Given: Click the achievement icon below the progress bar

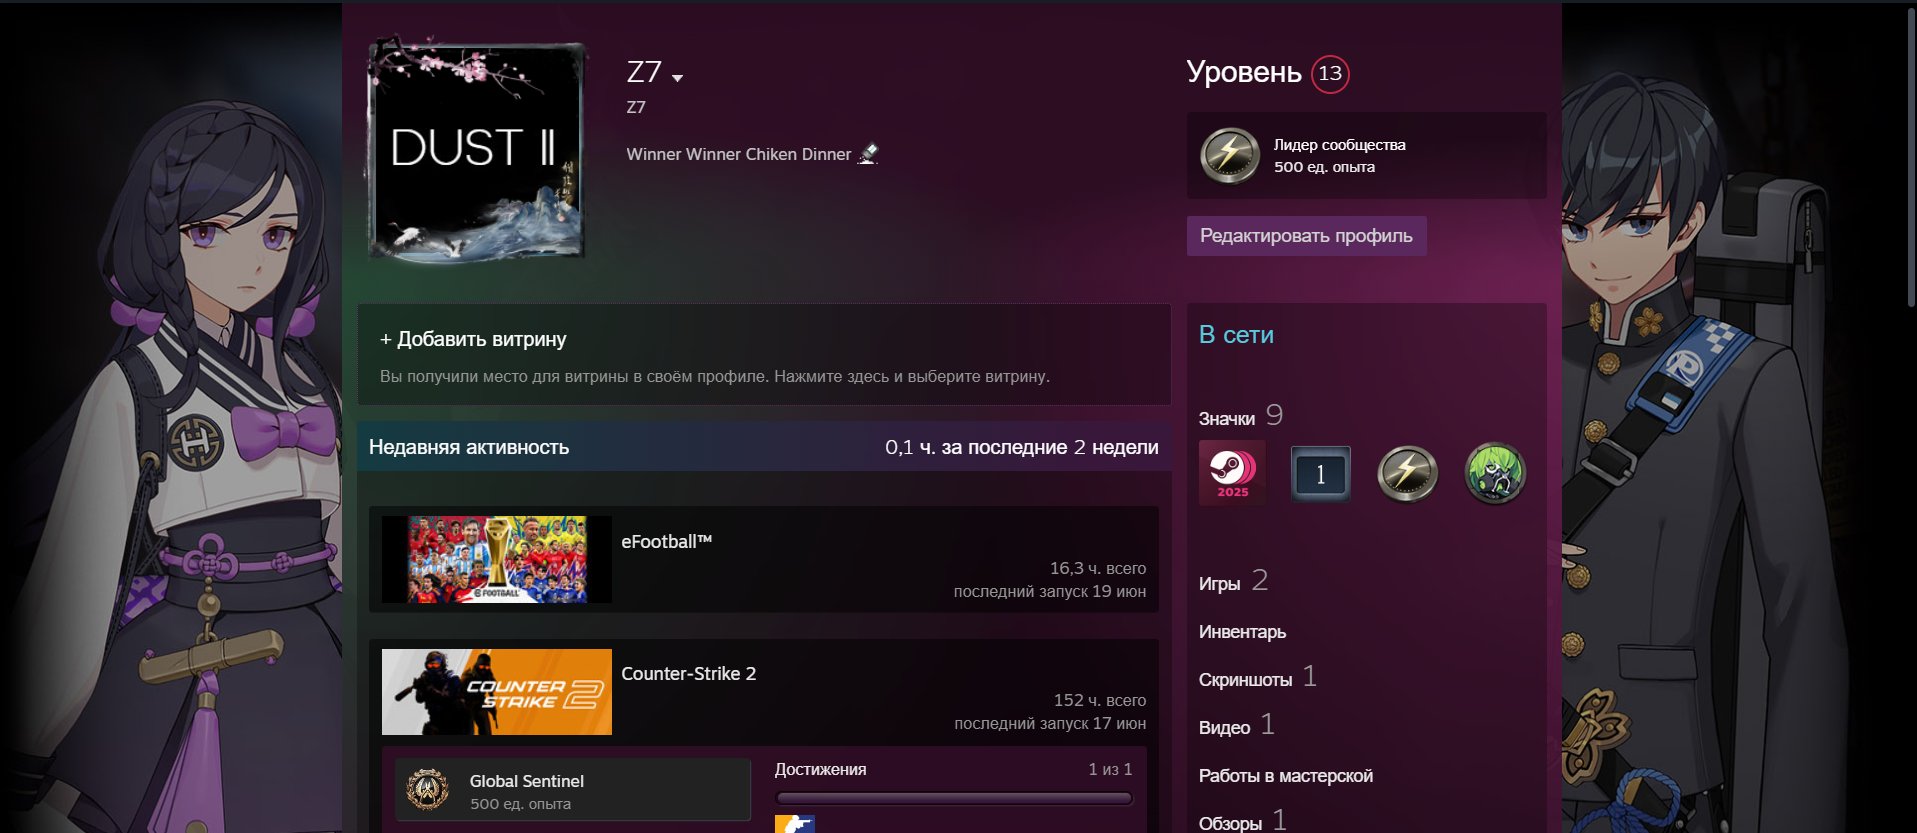Looking at the screenshot, I should 795,824.
